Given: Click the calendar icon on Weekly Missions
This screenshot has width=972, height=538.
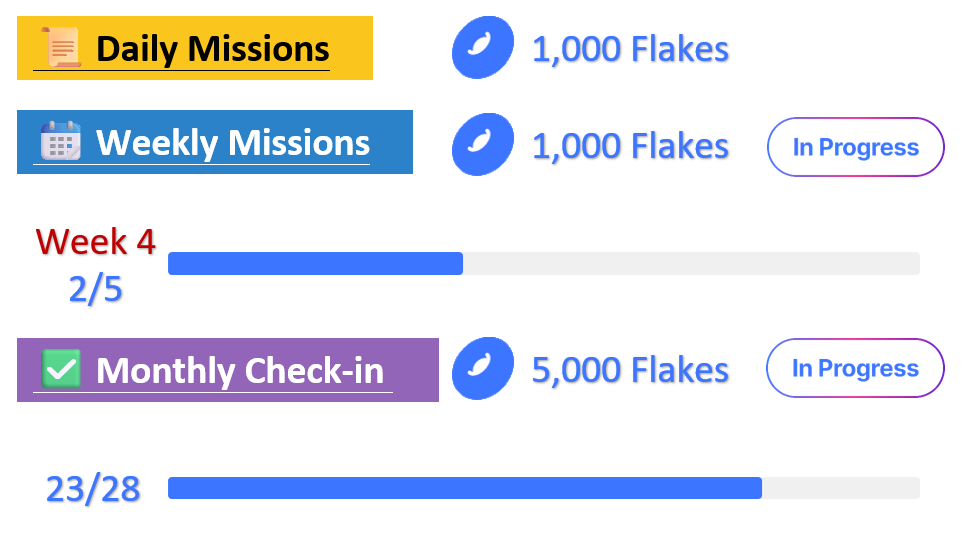Looking at the screenshot, I should [x=60, y=142].
